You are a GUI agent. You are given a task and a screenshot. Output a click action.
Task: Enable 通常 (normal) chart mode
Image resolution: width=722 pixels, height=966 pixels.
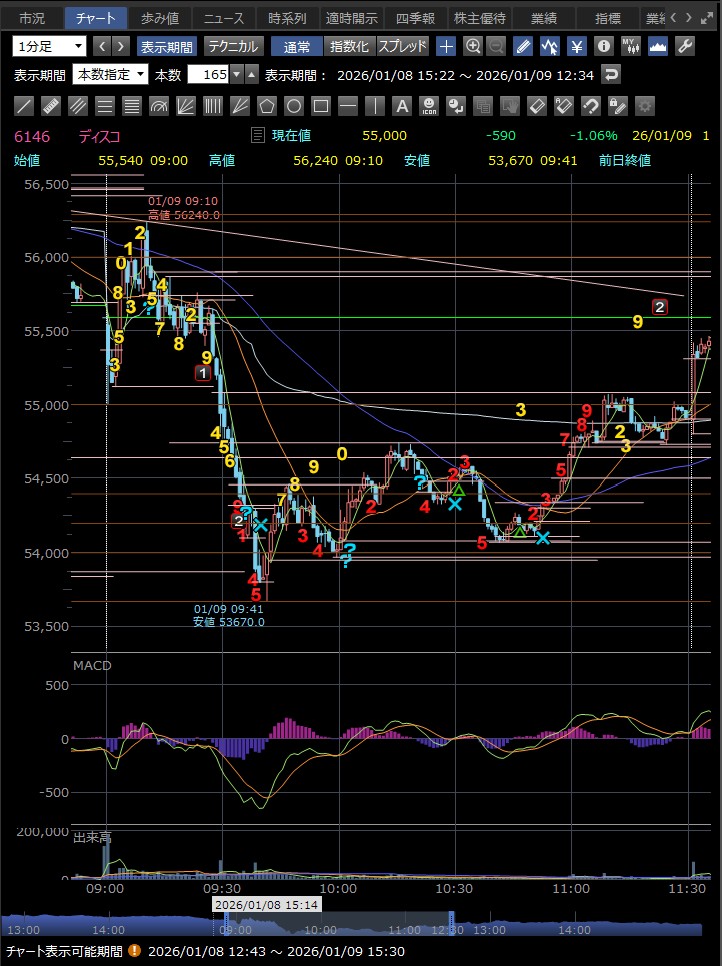pyautogui.click(x=296, y=46)
